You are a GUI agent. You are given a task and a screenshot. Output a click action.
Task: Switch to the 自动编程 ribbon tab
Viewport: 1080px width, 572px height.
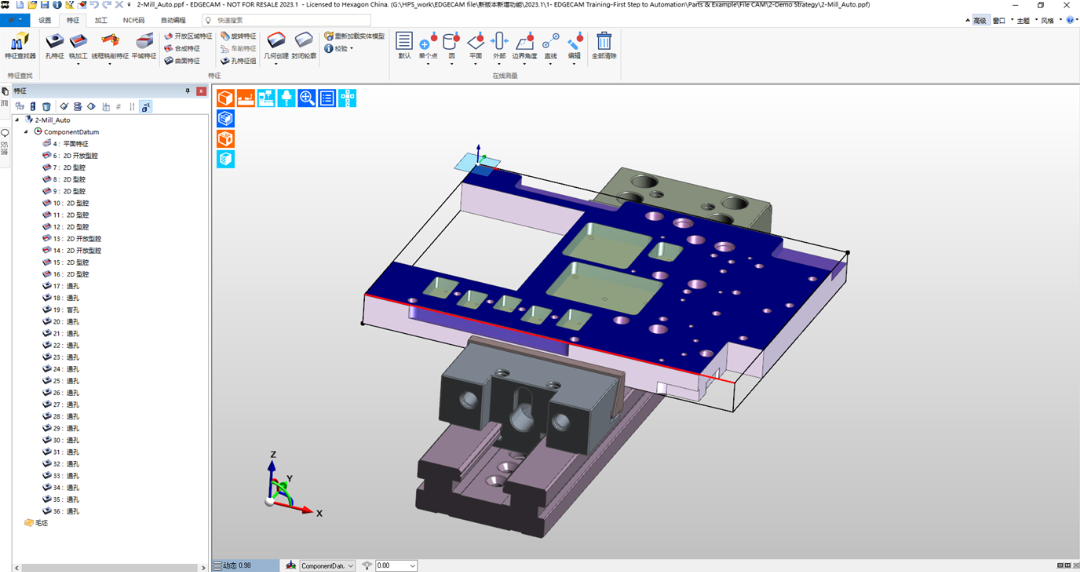(x=173, y=20)
